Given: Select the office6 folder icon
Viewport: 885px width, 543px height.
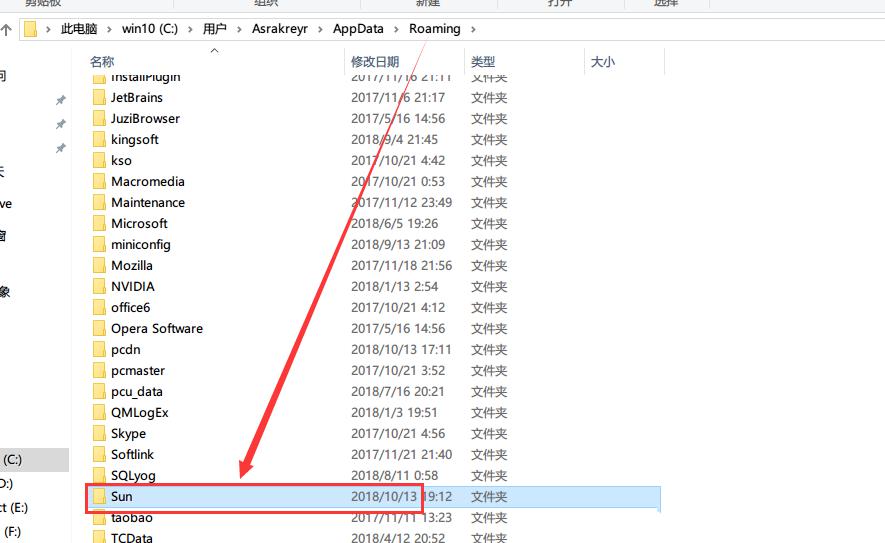Looking at the screenshot, I should coord(99,308).
